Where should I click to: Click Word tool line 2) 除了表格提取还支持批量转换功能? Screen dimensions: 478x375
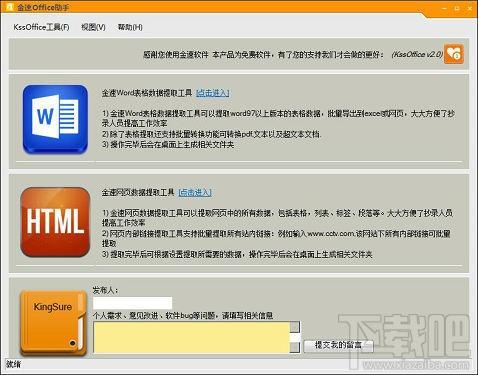tap(212, 134)
